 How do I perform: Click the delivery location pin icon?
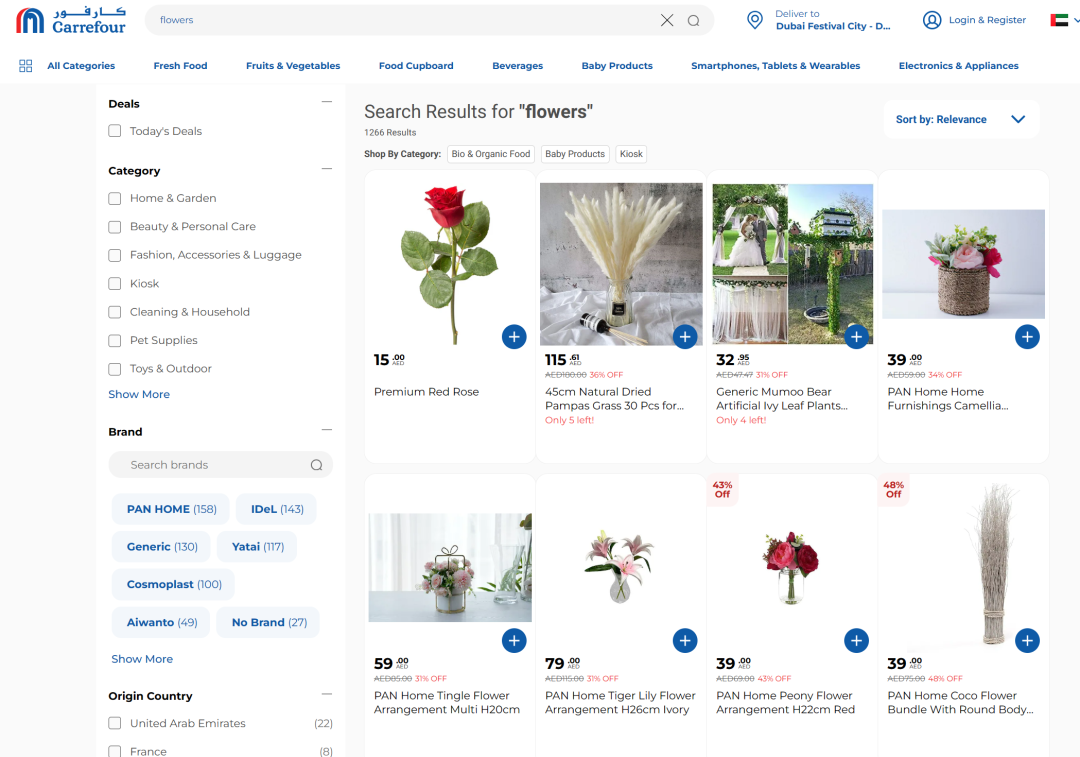click(x=755, y=20)
